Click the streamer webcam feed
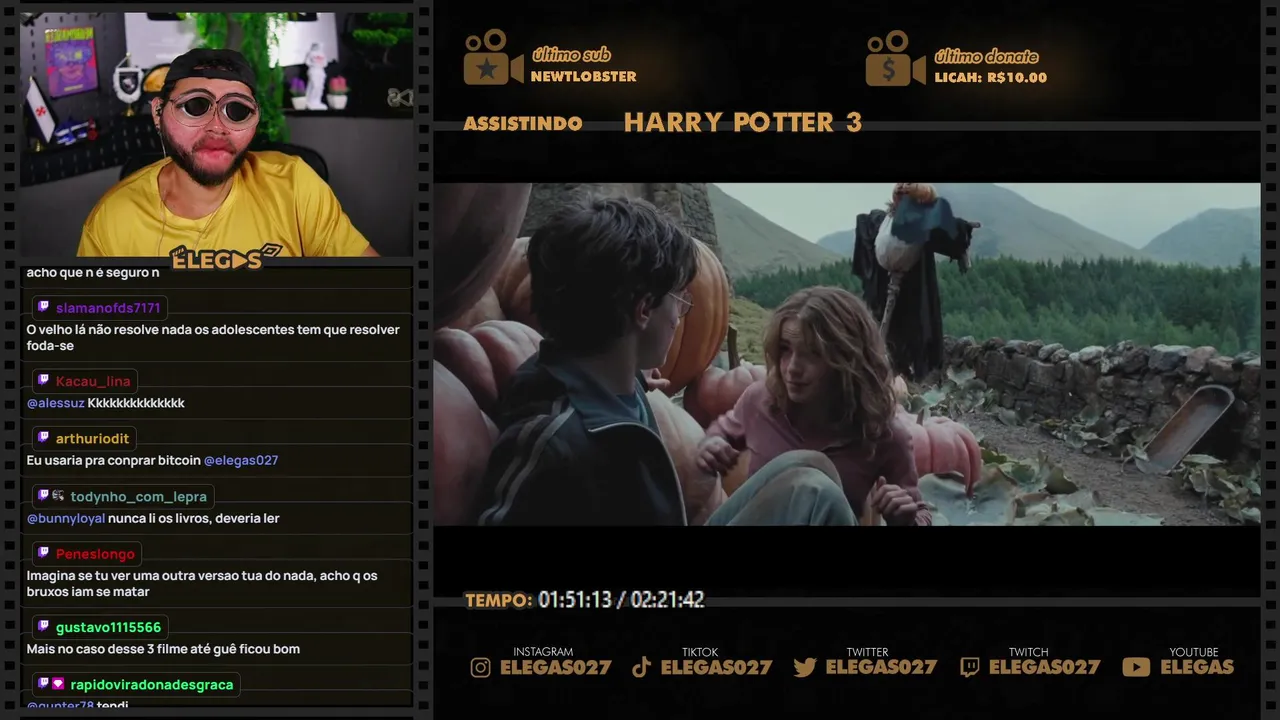The height and width of the screenshot is (720, 1280). 216,135
